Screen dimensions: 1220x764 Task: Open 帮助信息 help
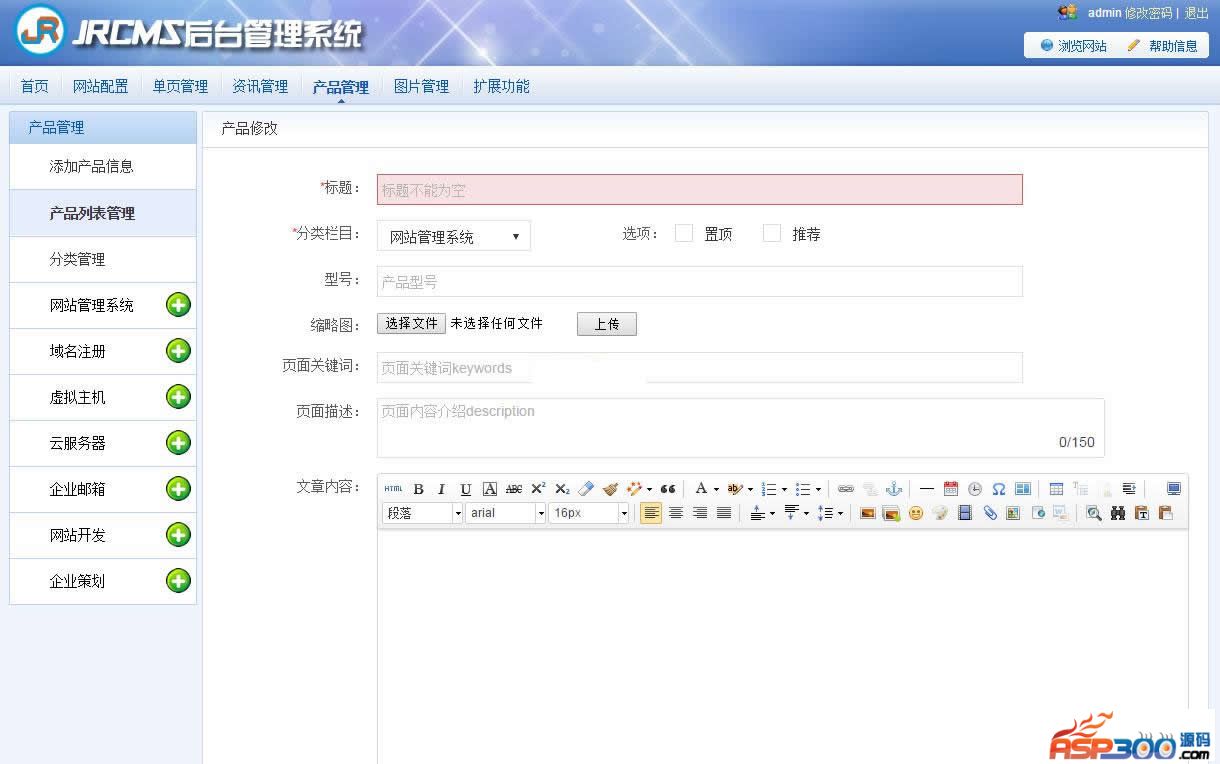click(x=1162, y=46)
